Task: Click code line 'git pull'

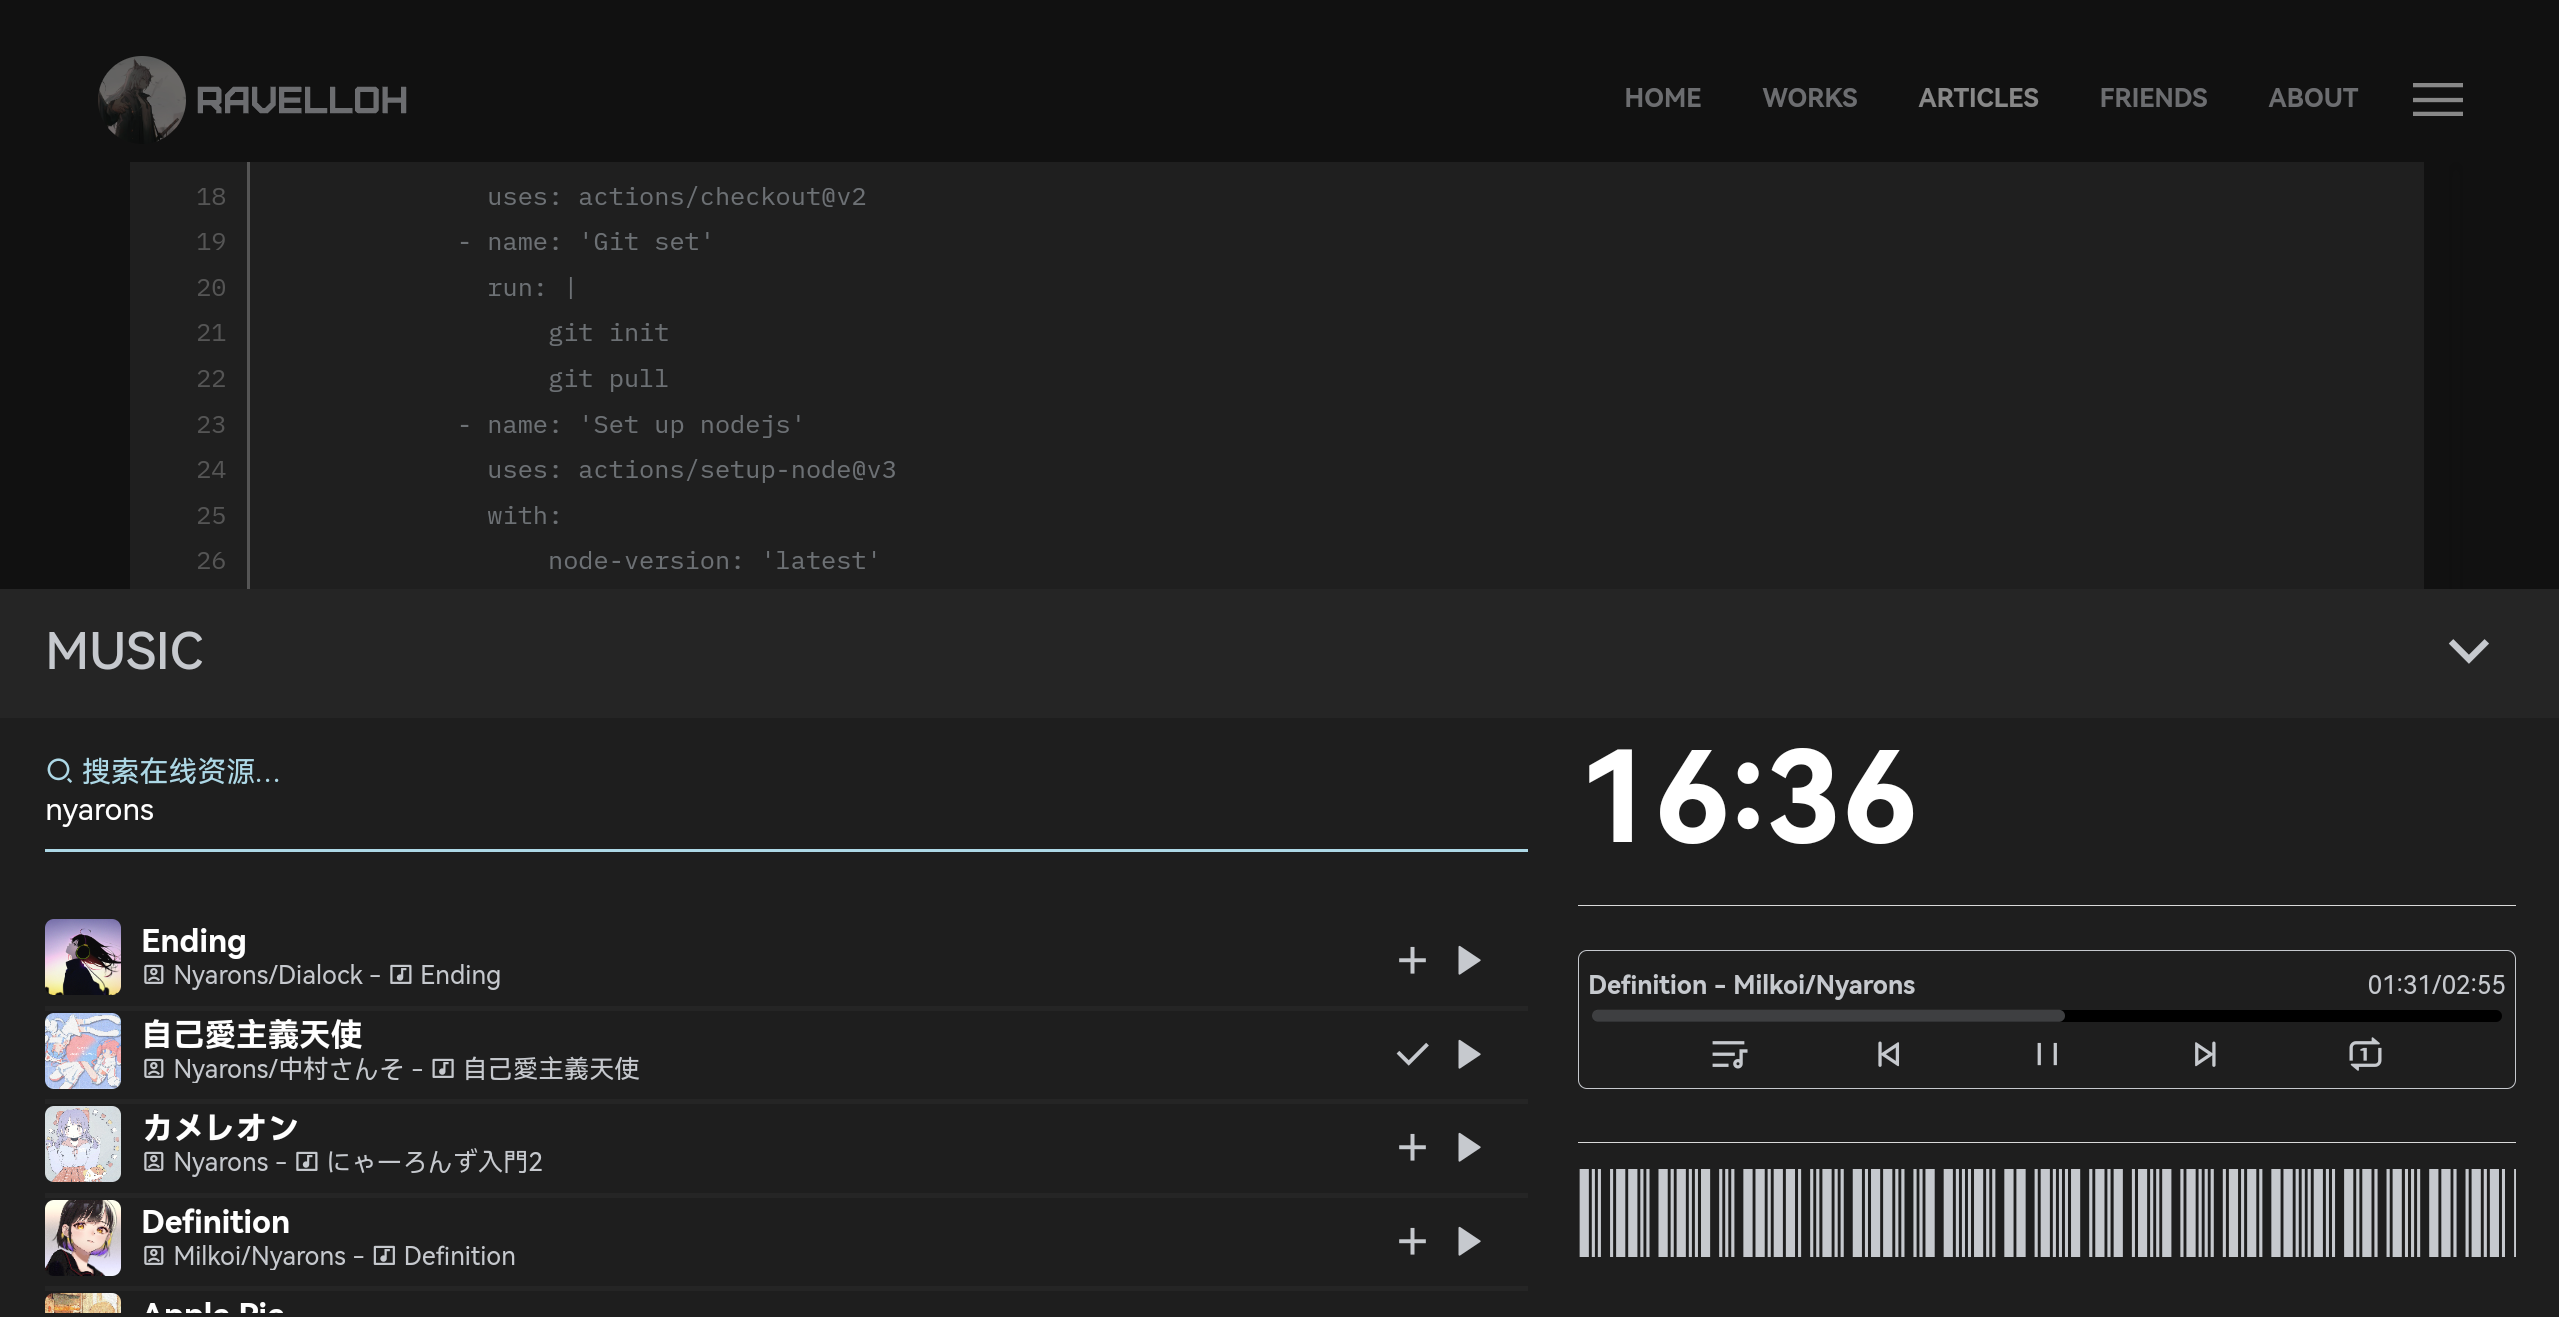Action: [608, 379]
